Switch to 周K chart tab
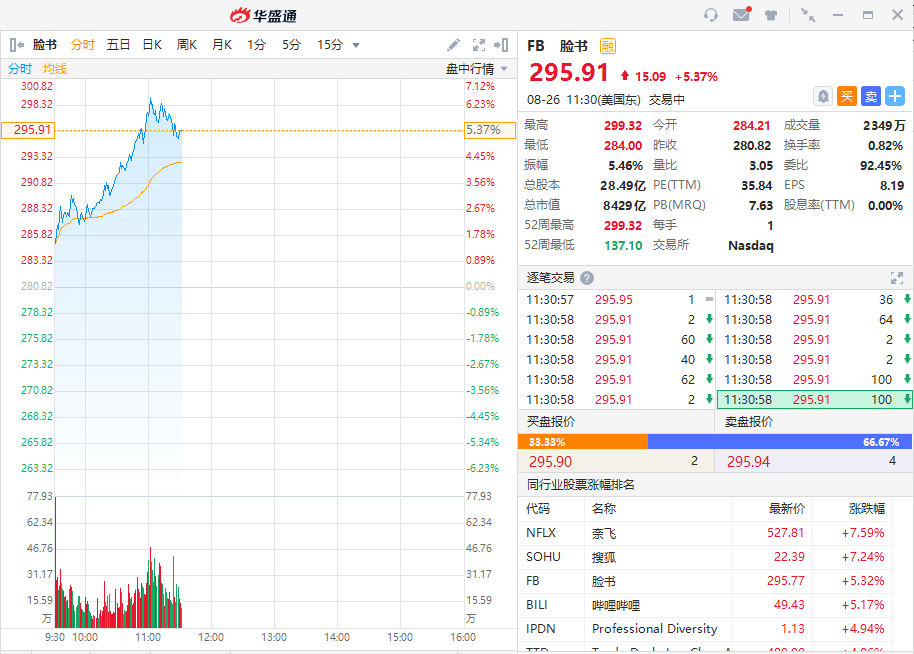 click(187, 45)
